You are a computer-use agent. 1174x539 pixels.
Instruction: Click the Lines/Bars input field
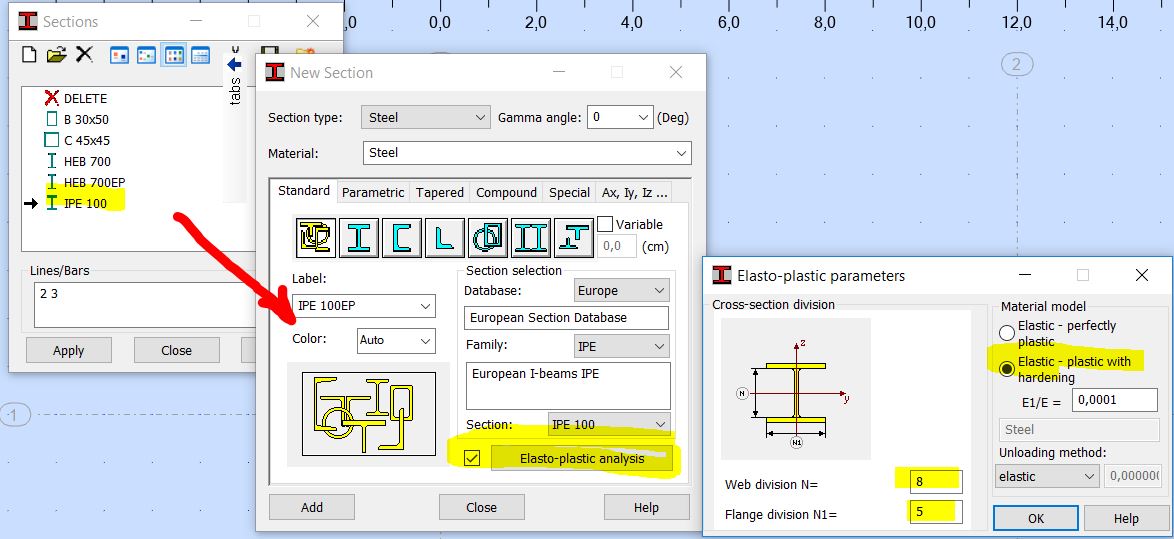point(146,305)
